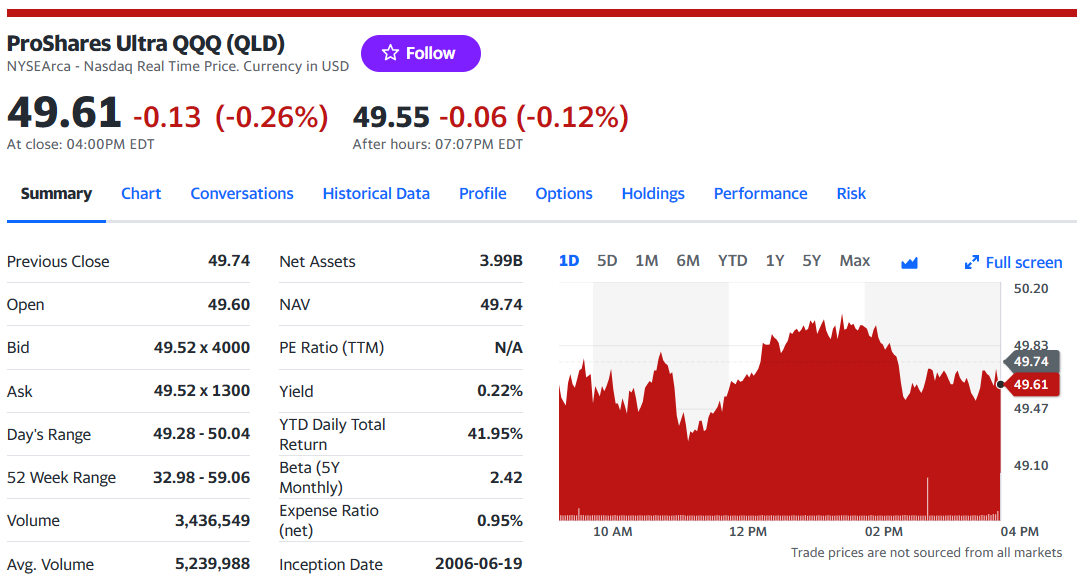Show the Max chart range
Viewport: 1077px width, 583px height.
point(854,261)
